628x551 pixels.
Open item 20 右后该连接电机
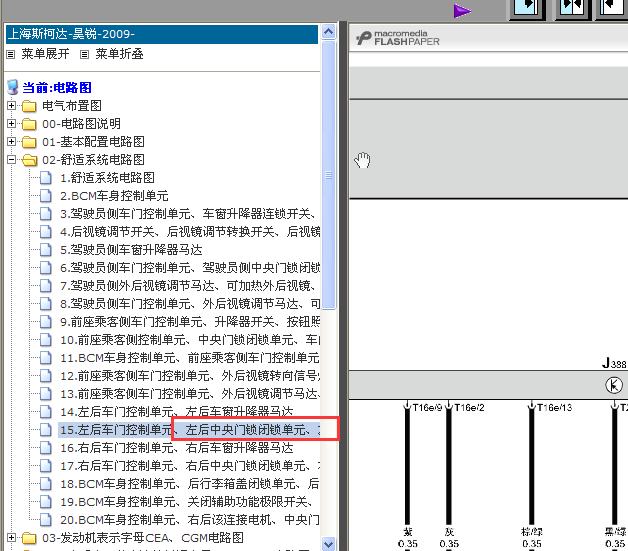(x=190, y=520)
